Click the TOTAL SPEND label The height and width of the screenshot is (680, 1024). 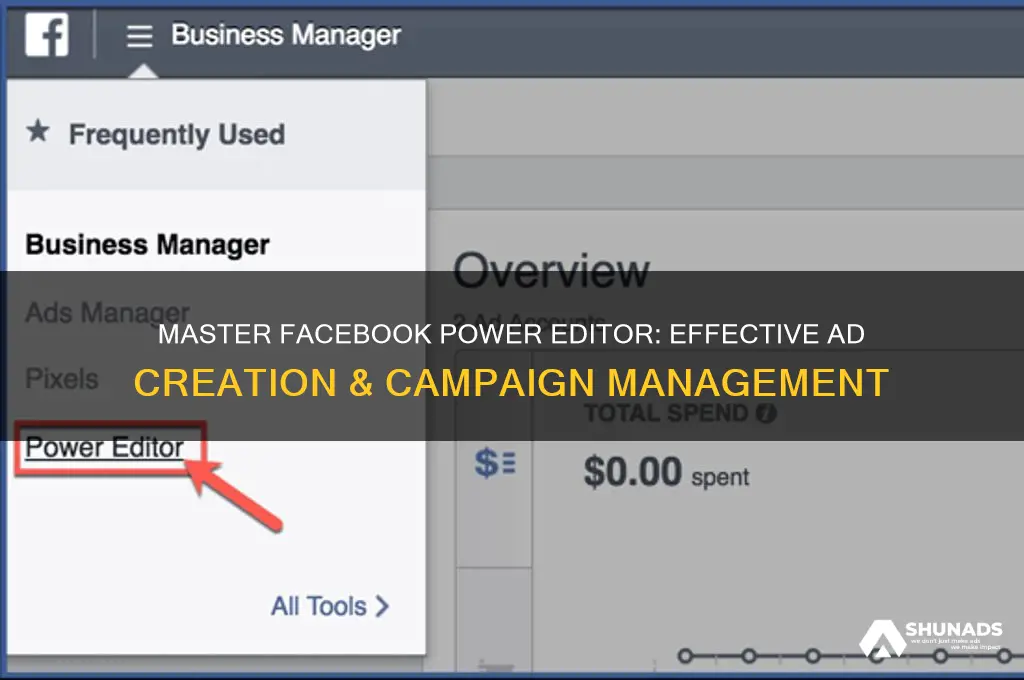pyautogui.click(x=666, y=413)
